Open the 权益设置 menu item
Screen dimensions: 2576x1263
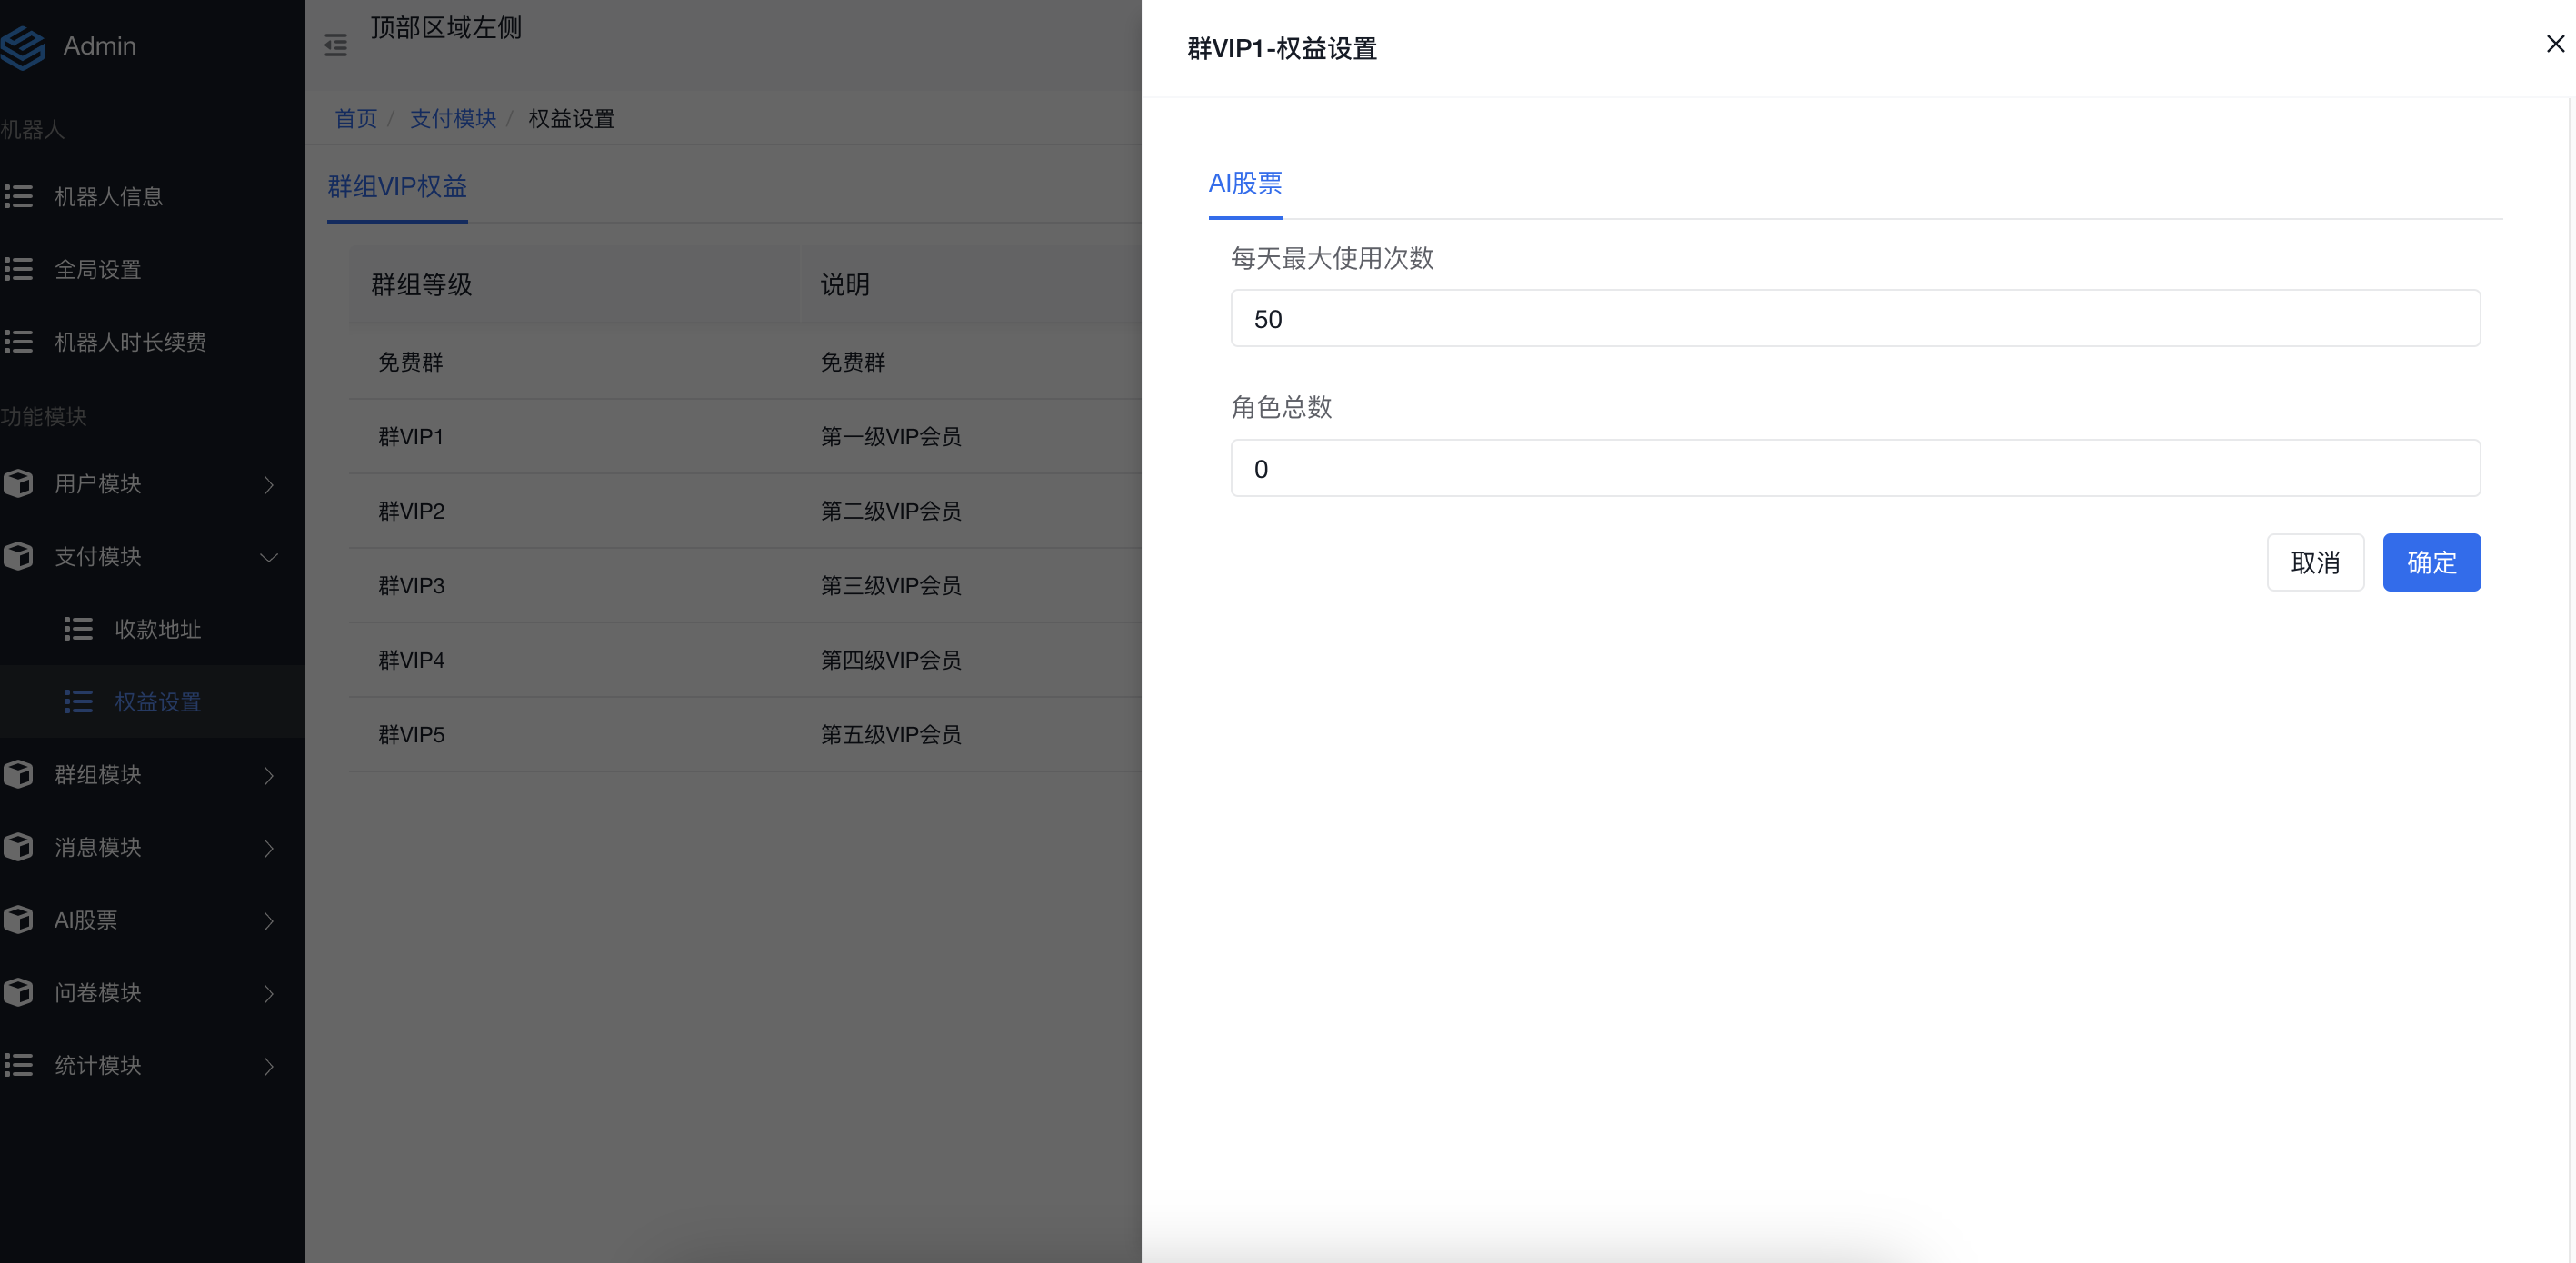click(158, 702)
